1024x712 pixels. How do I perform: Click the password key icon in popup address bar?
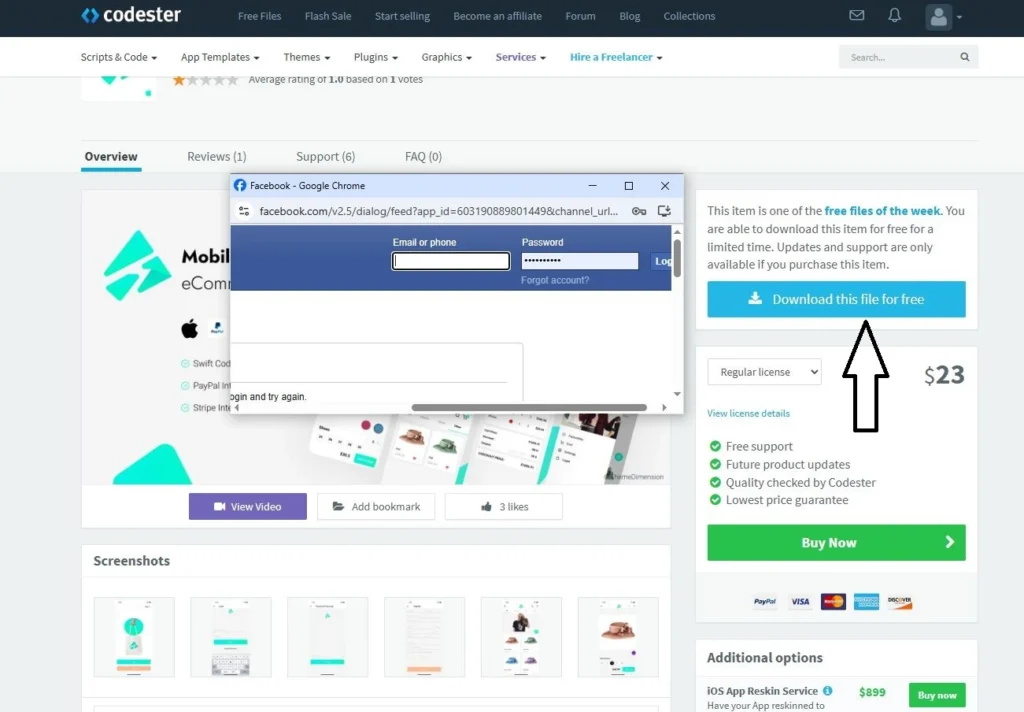tap(639, 211)
